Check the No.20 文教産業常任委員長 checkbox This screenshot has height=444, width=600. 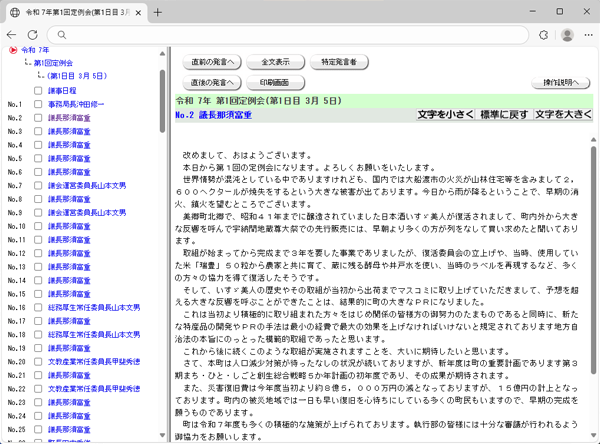38,362
